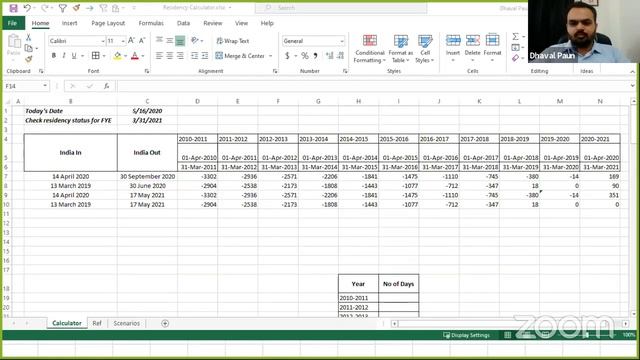Click the red Font Color swatch
Image resolution: width=640 pixels, height=360 pixels.
click(135, 56)
